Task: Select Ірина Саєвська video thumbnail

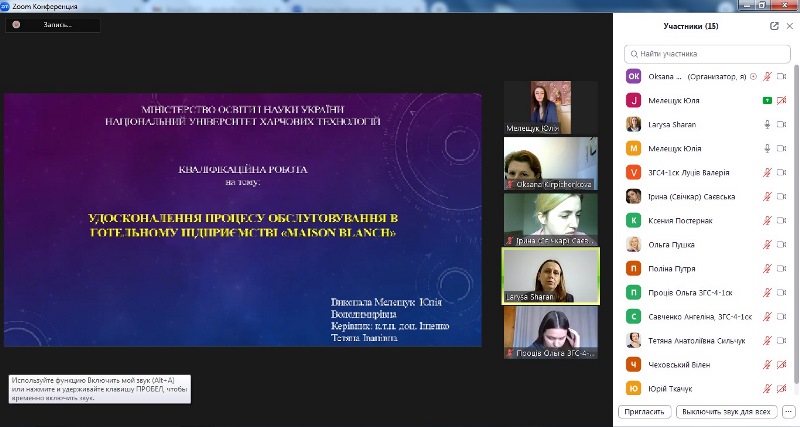Action: (x=551, y=219)
